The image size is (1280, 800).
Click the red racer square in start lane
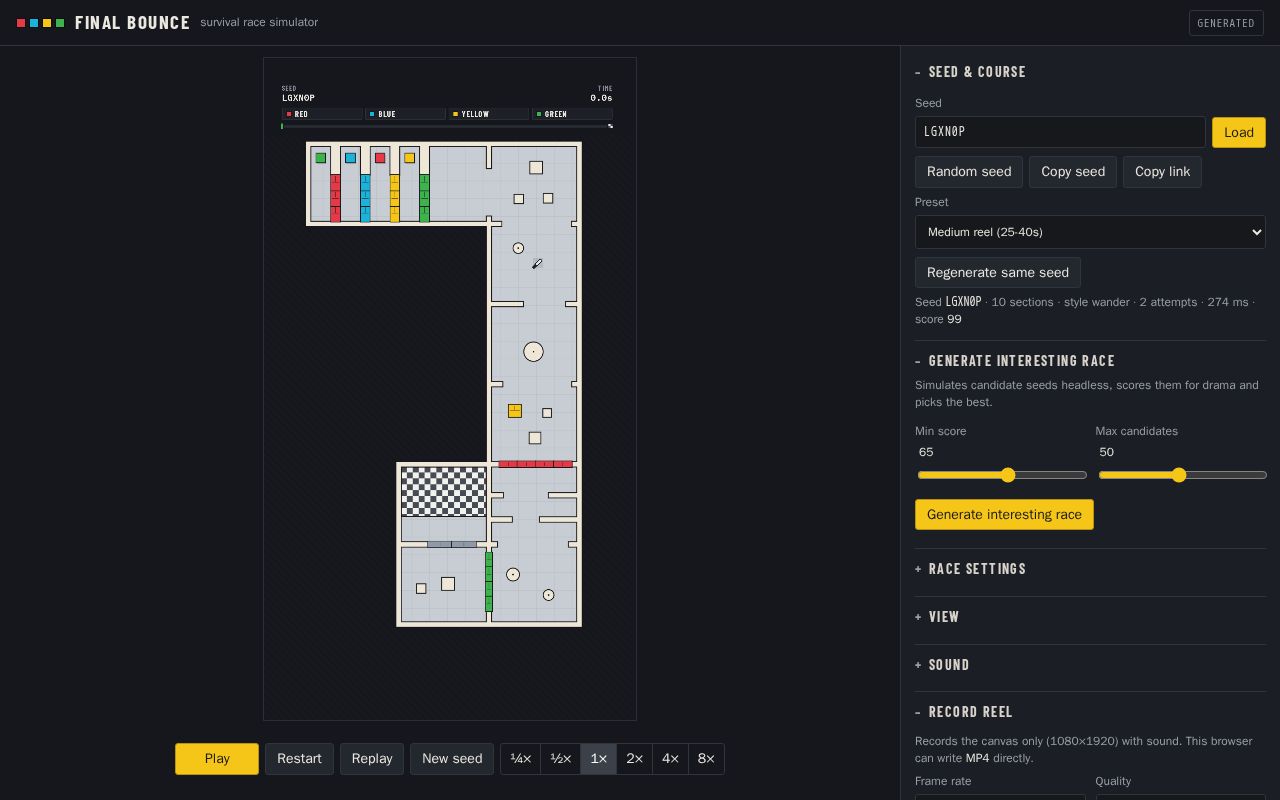coord(380,158)
